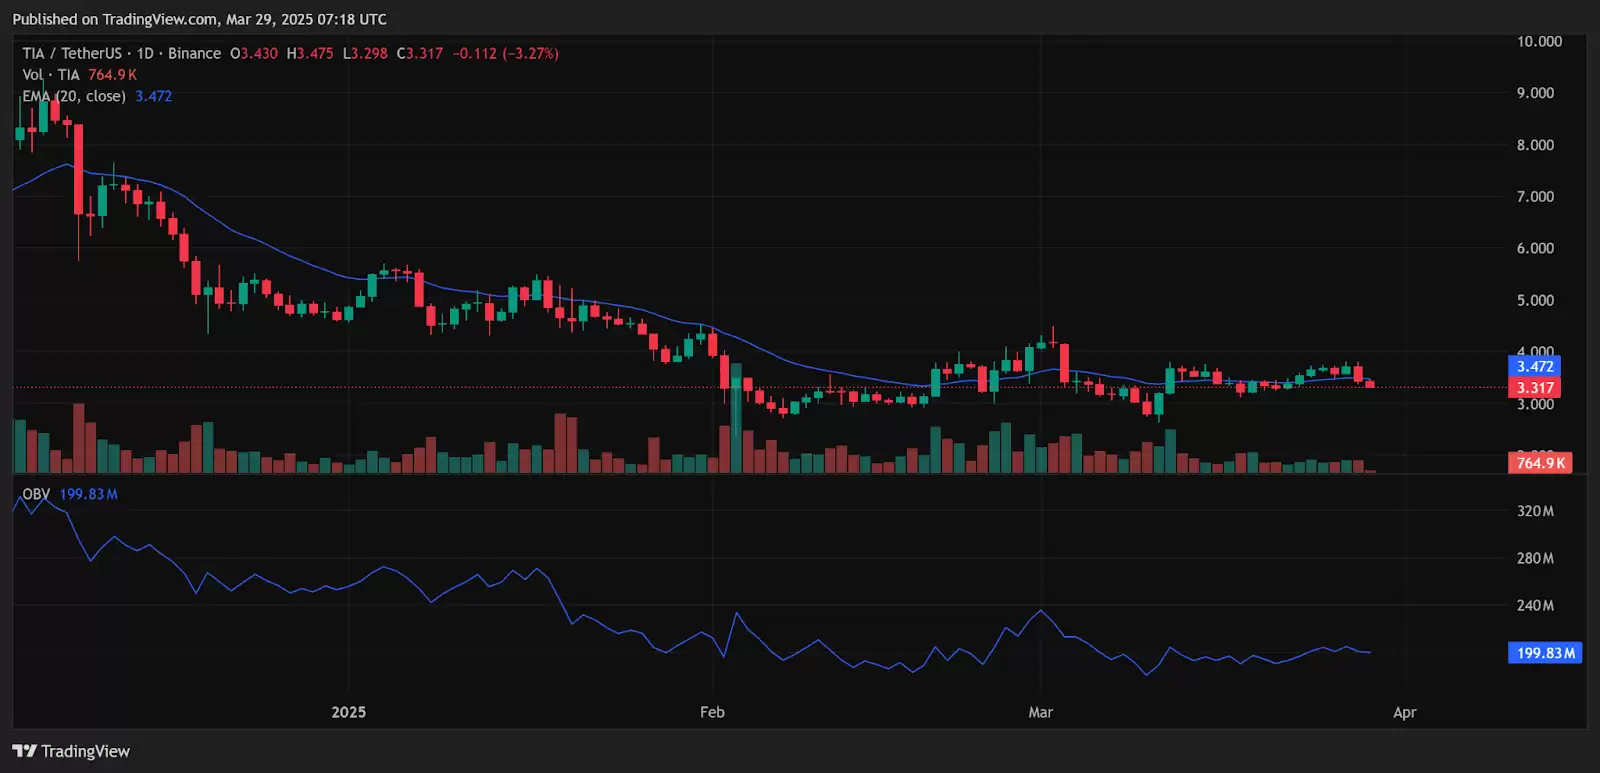The height and width of the screenshot is (773, 1600).
Task: Click the 6.000 price scale label
Action: tap(1535, 248)
